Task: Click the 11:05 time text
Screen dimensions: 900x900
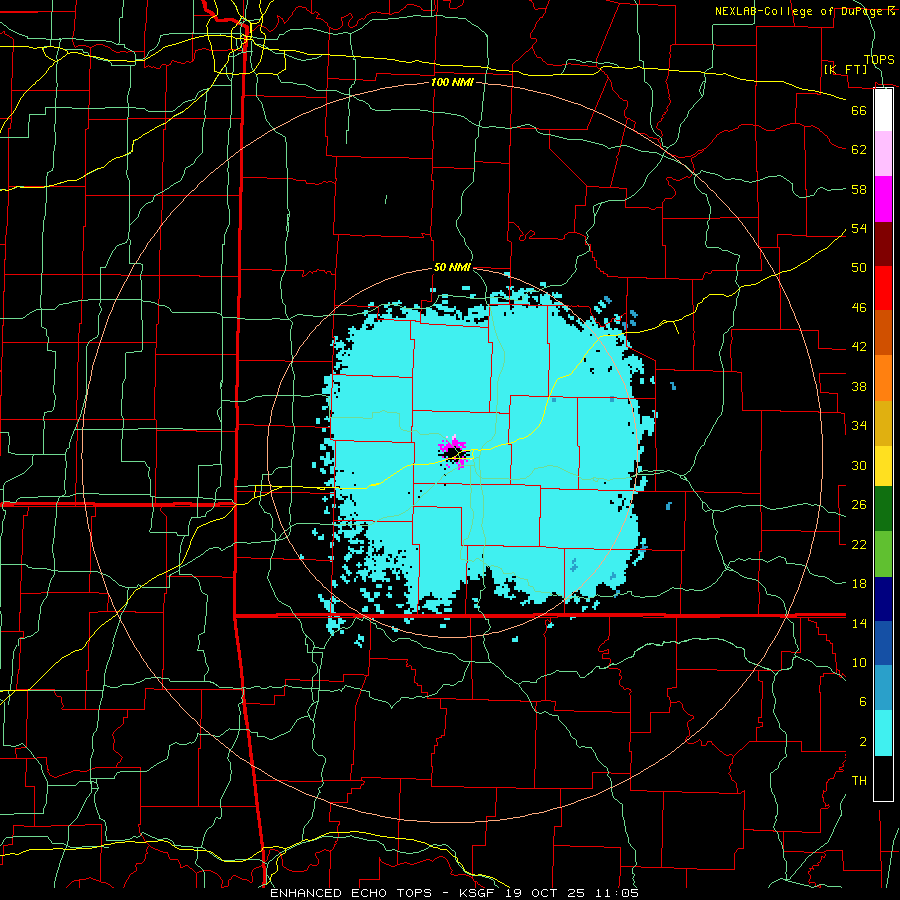Action: pyautogui.click(x=617, y=893)
